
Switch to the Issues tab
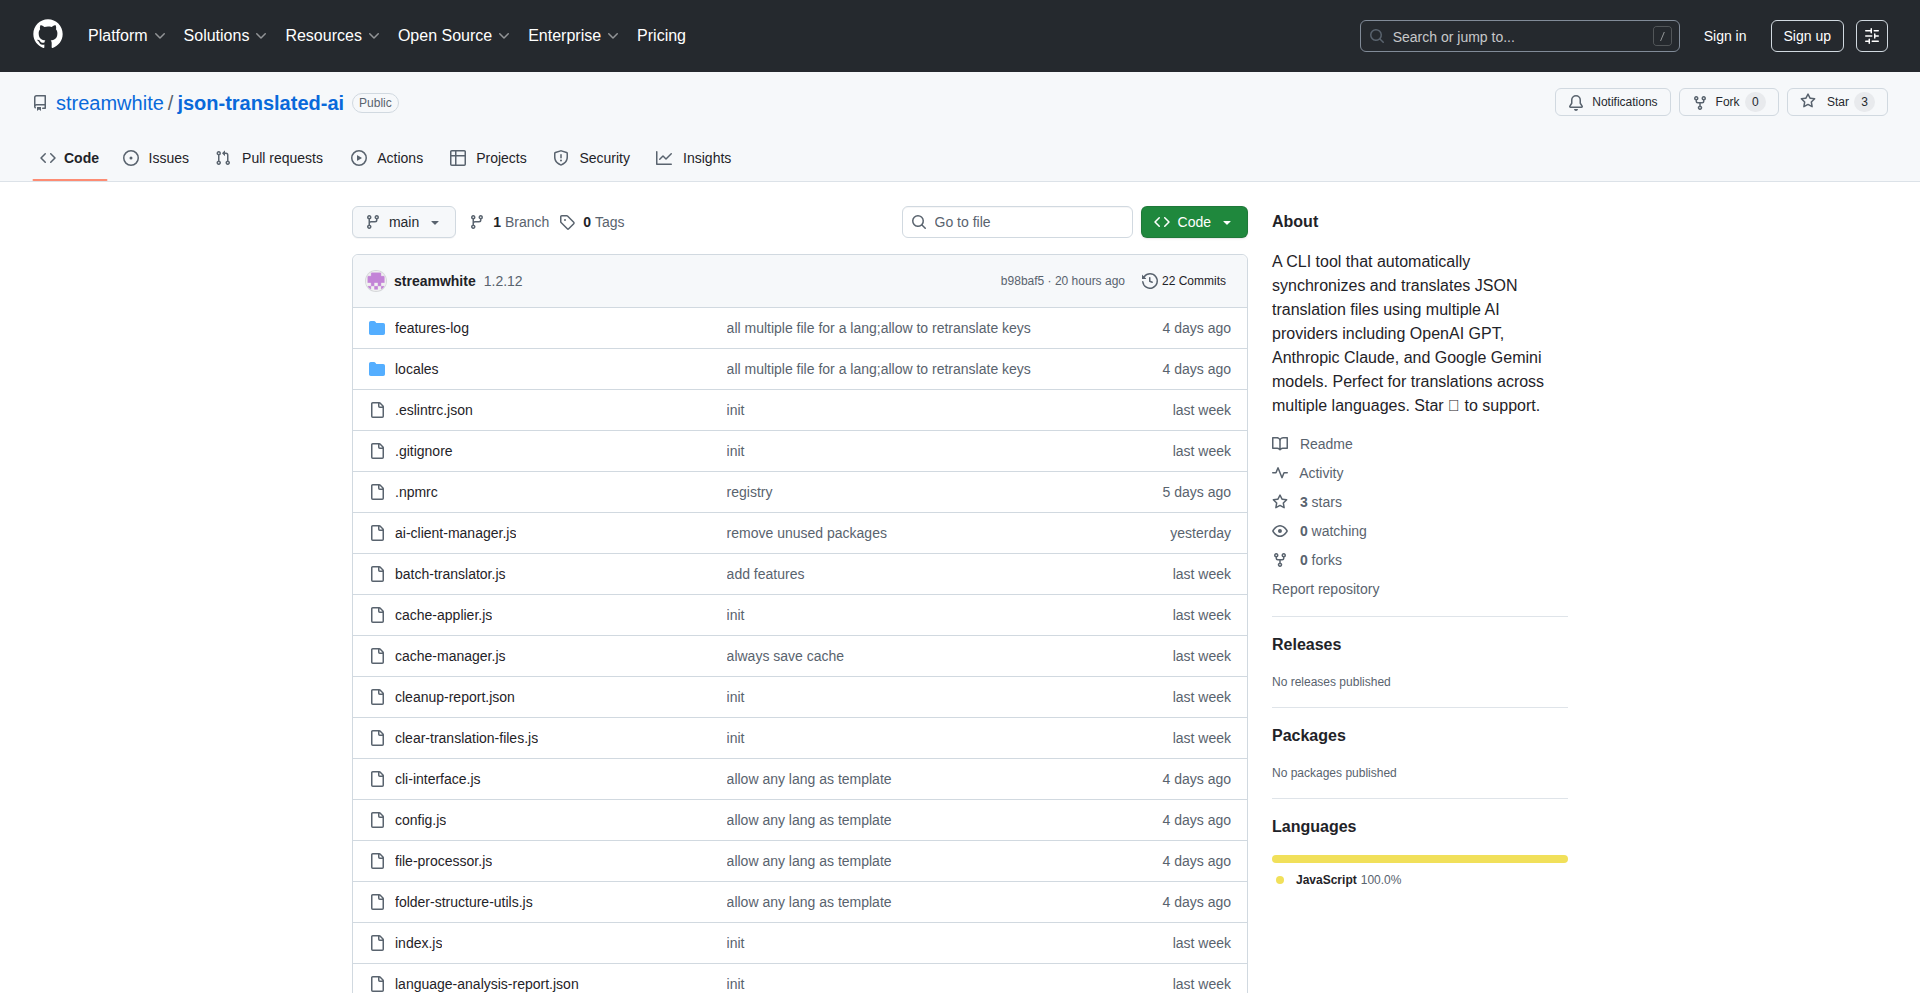pos(156,158)
